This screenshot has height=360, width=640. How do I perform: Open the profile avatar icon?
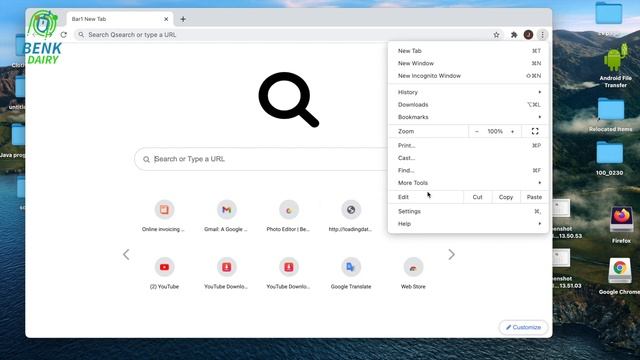(528, 35)
